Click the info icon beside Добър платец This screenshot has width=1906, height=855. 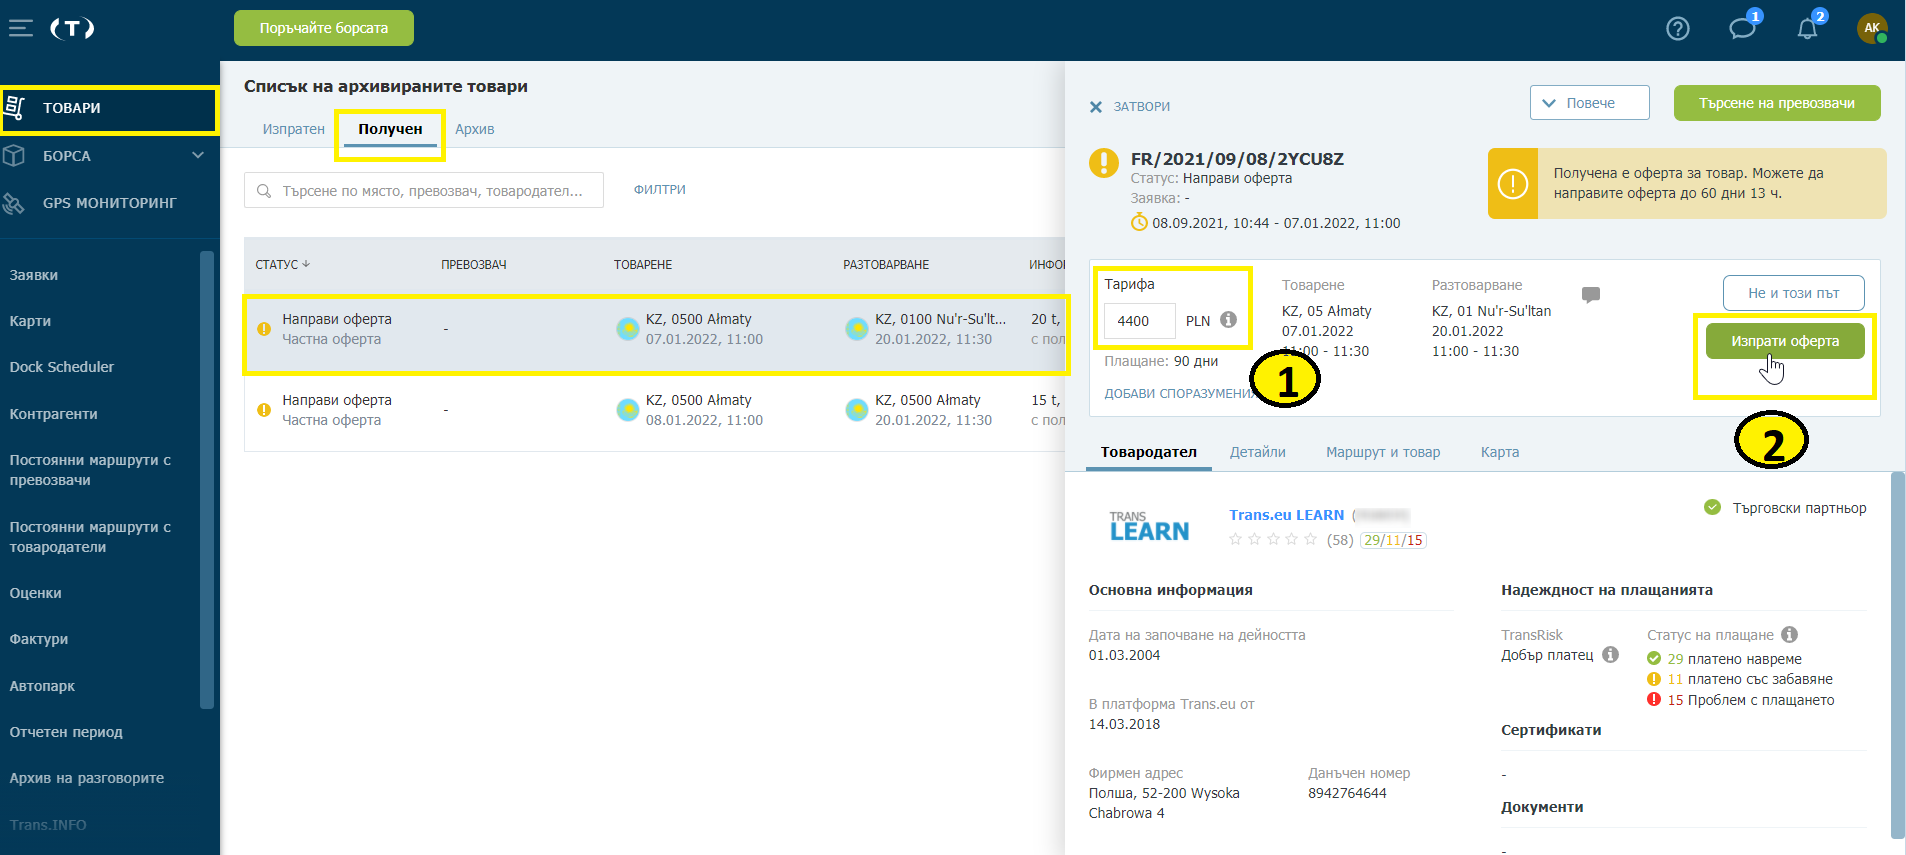(1610, 655)
